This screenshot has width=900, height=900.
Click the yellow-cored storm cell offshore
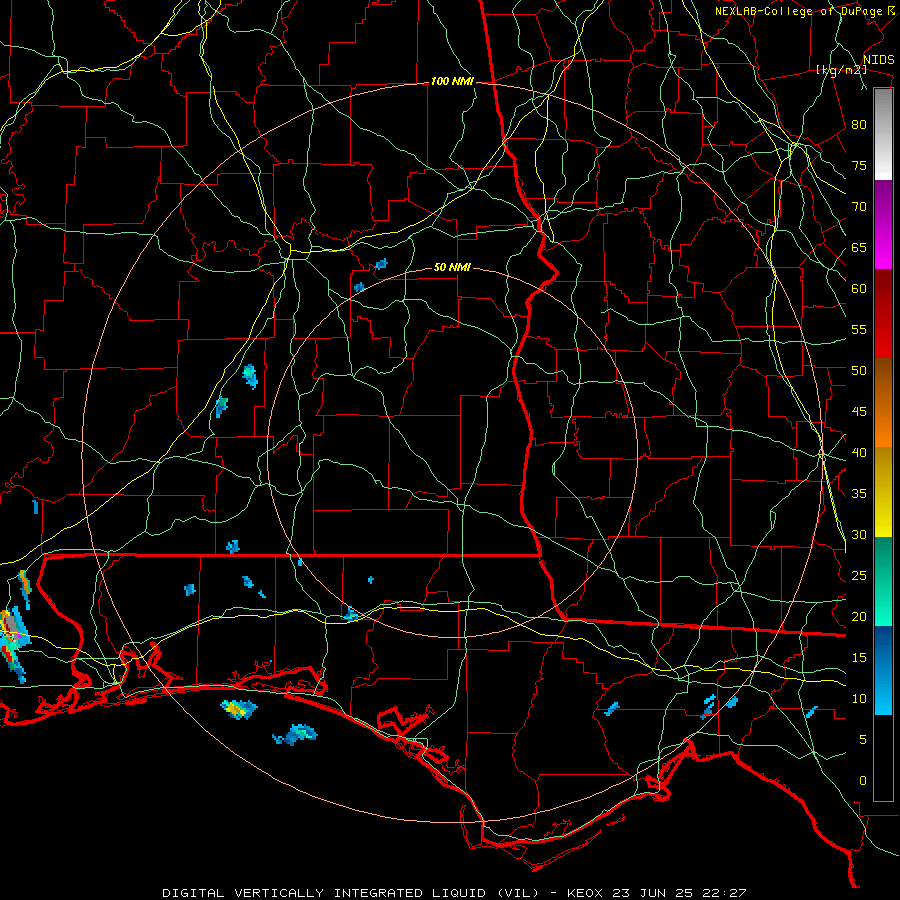click(239, 709)
